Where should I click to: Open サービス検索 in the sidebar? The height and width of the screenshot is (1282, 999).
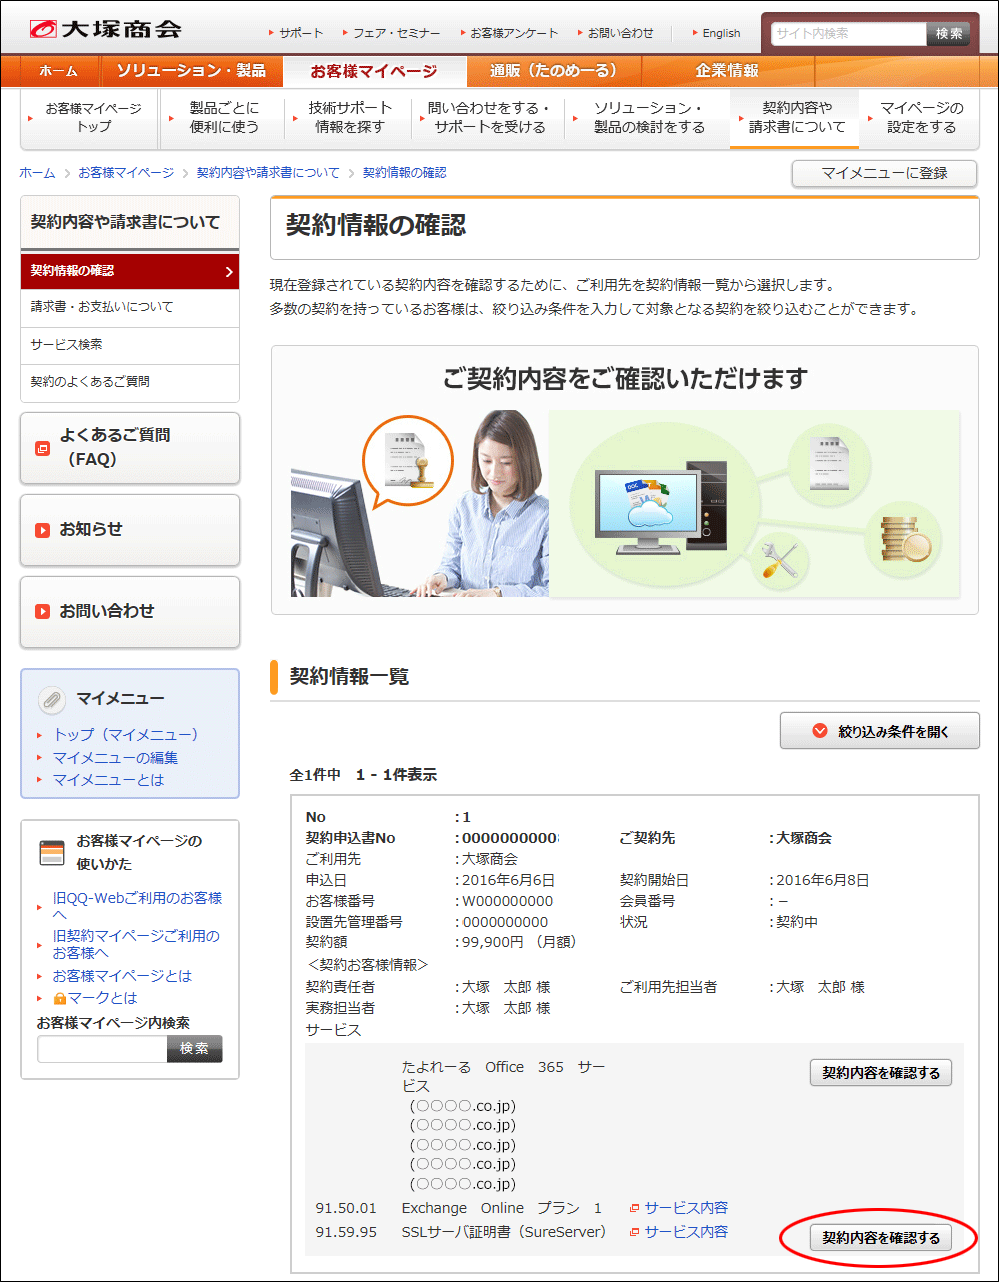[130, 345]
